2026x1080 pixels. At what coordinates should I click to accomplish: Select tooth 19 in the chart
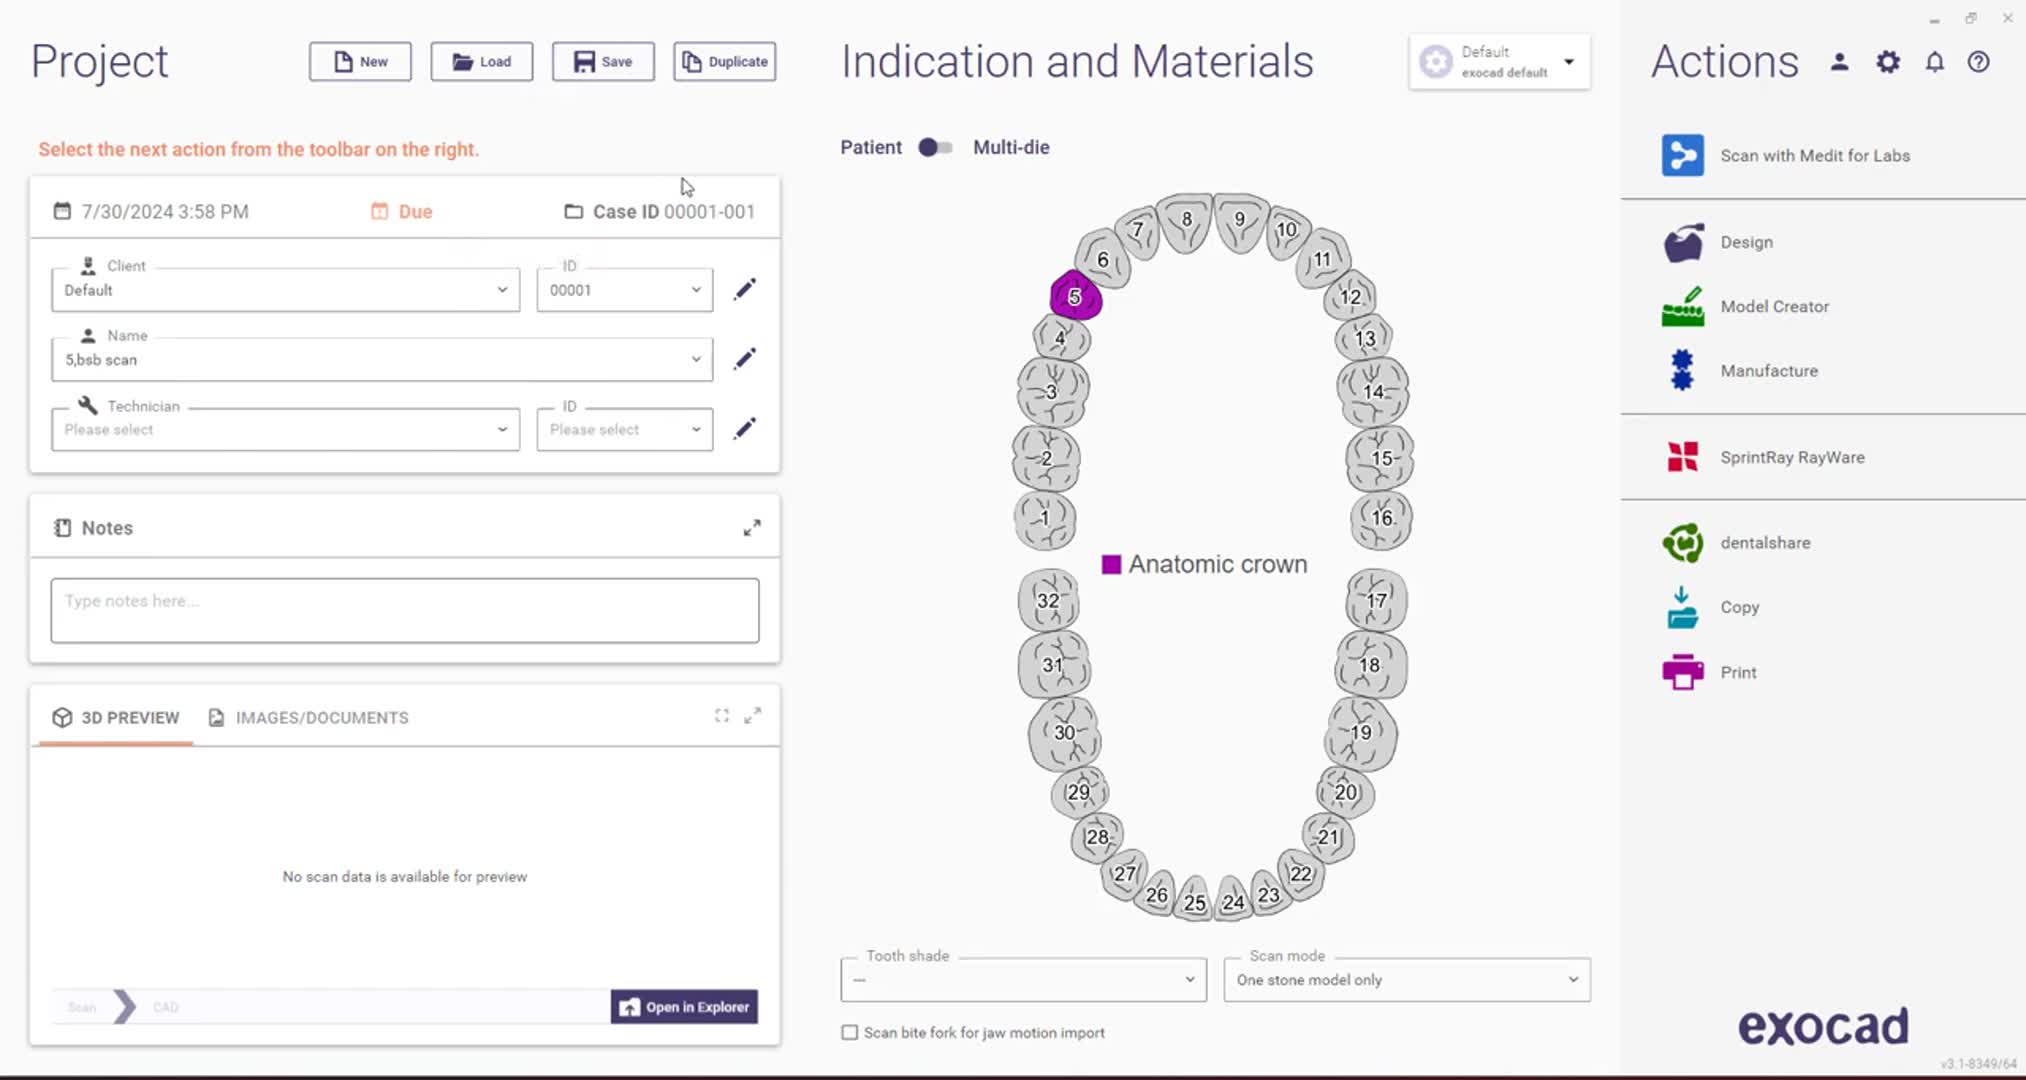click(1361, 732)
